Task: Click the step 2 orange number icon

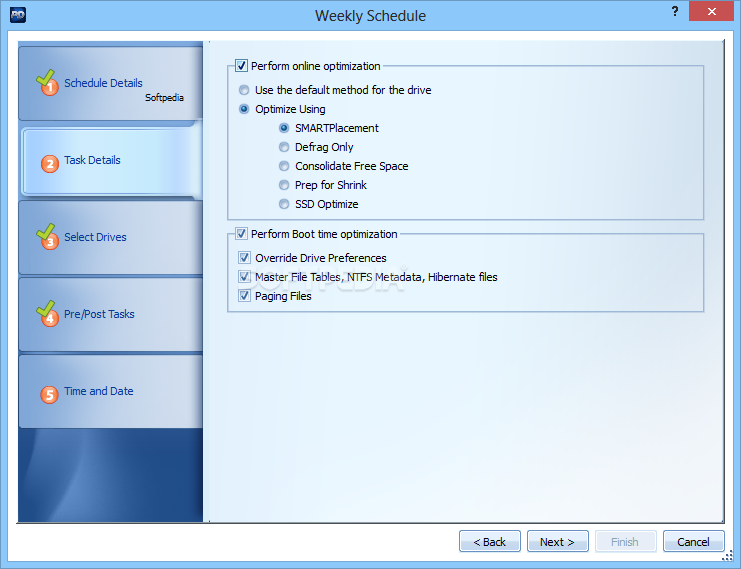Action: (x=50, y=164)
